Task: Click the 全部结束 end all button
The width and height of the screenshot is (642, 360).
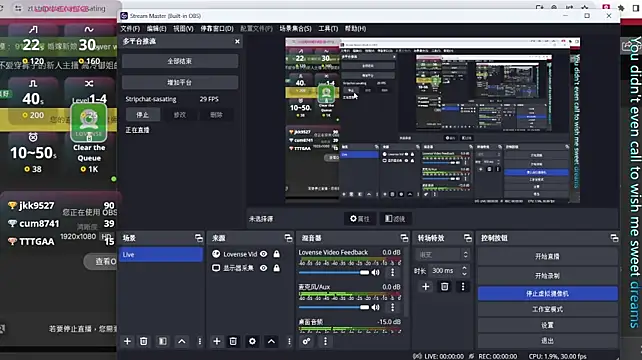Action: click(180, 61)
